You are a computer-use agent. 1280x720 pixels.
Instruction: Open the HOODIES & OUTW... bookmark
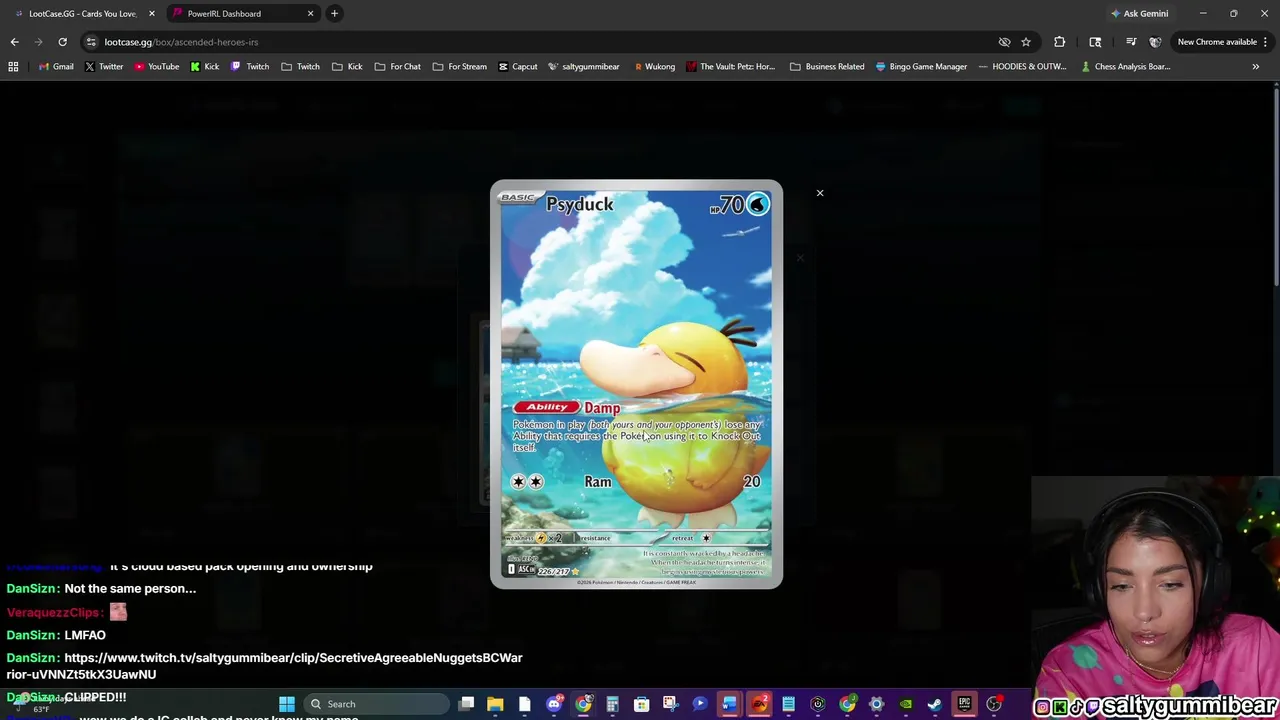1025,67
